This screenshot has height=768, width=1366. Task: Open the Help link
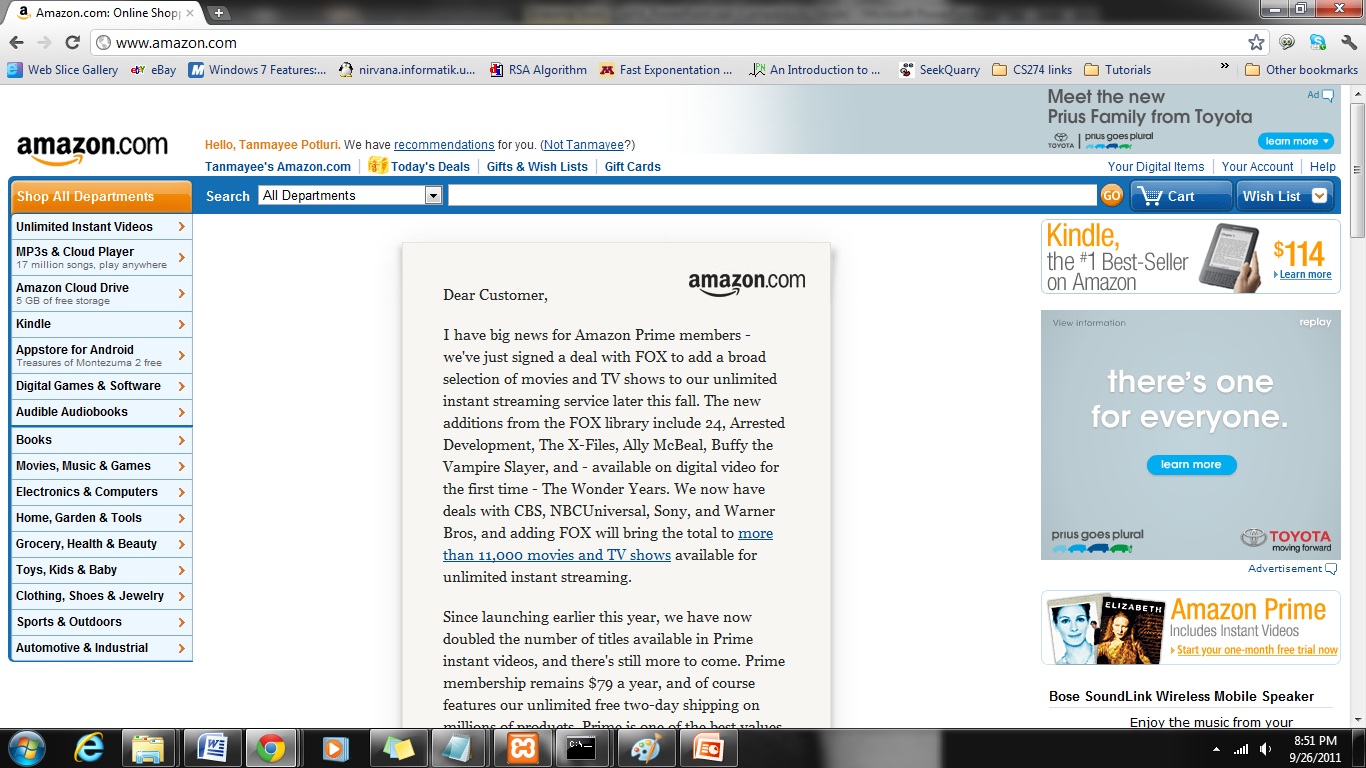pyautogui.click(x=1323, y=167)
